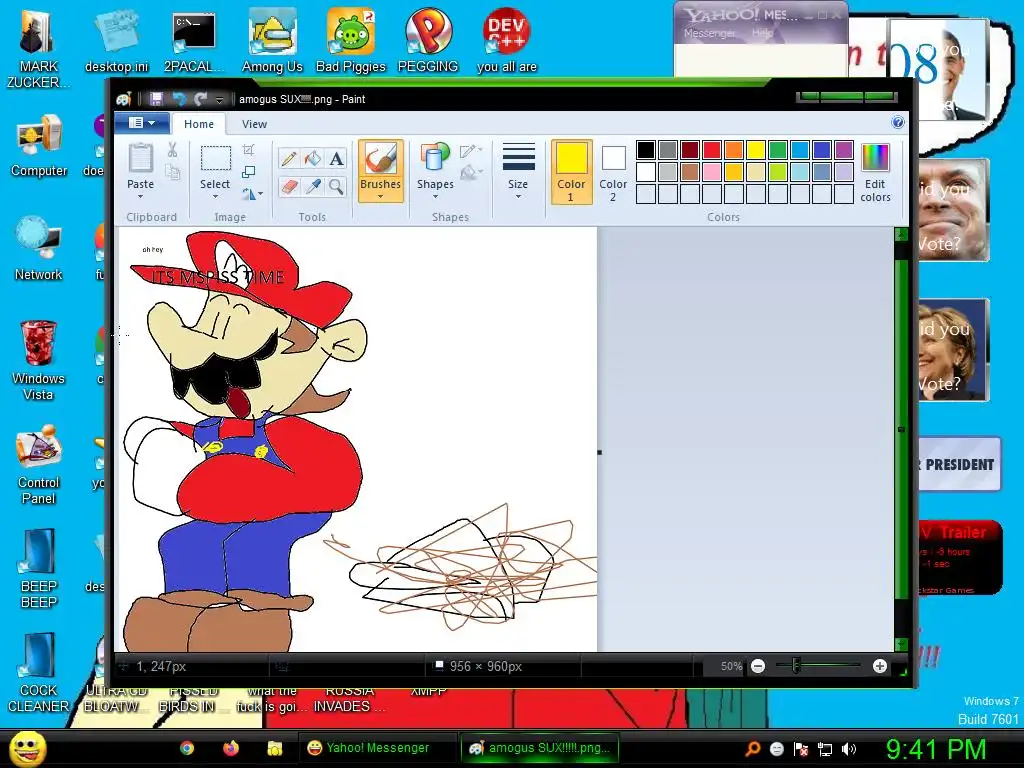Click the Paste clipboard icon
This screenshot has height=768, width=1024.
point(140,158)
